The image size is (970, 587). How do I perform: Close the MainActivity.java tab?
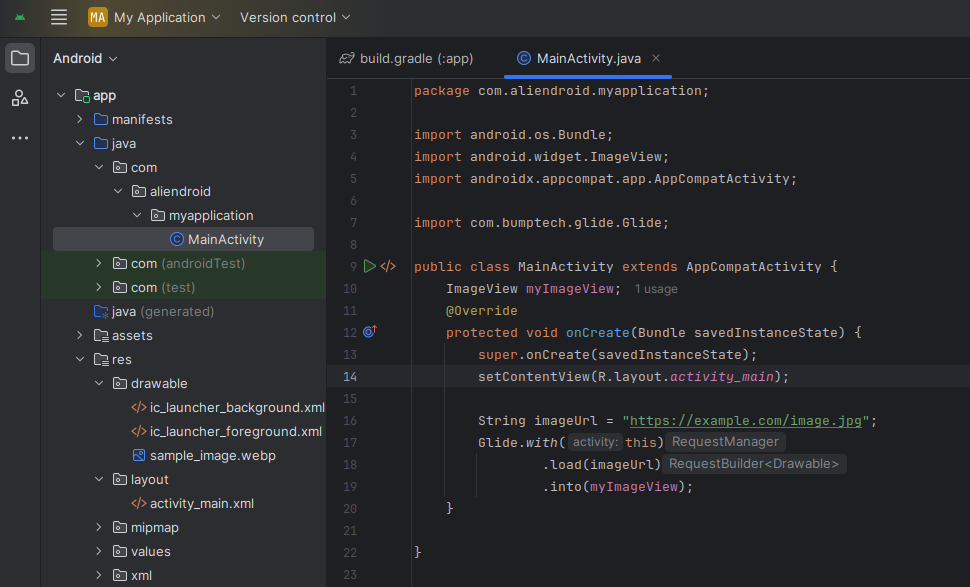pos(656,58)
